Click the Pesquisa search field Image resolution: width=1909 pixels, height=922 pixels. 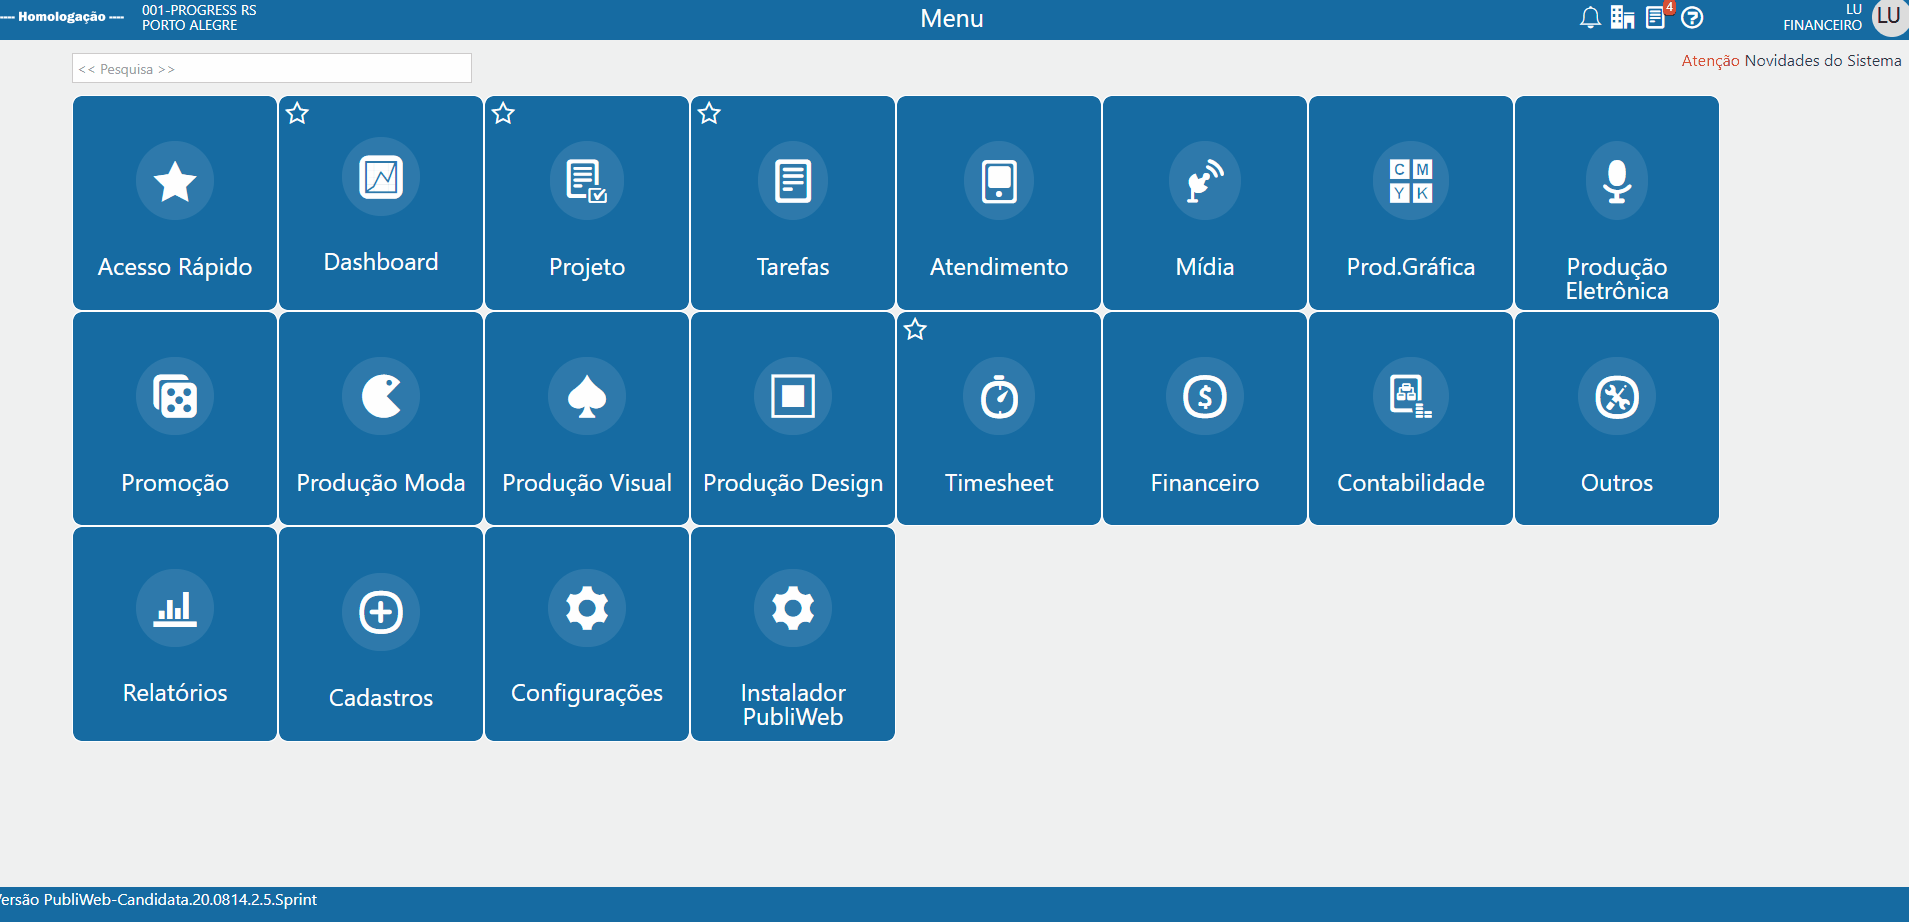pos(272,68)
